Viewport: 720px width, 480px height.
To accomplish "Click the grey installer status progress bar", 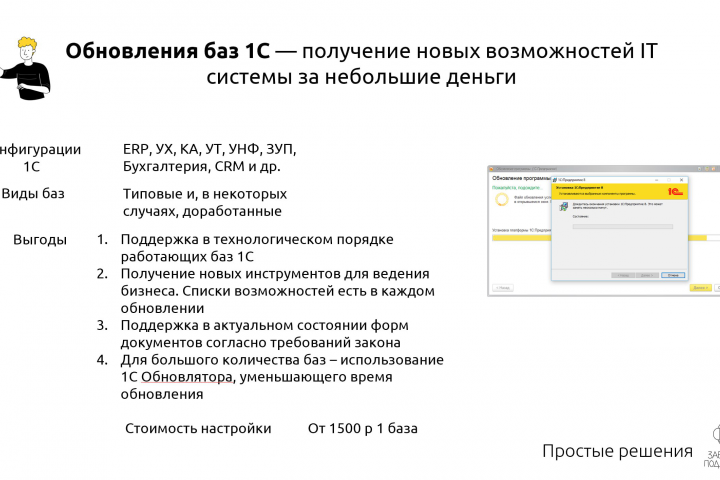I will (623, 226).
